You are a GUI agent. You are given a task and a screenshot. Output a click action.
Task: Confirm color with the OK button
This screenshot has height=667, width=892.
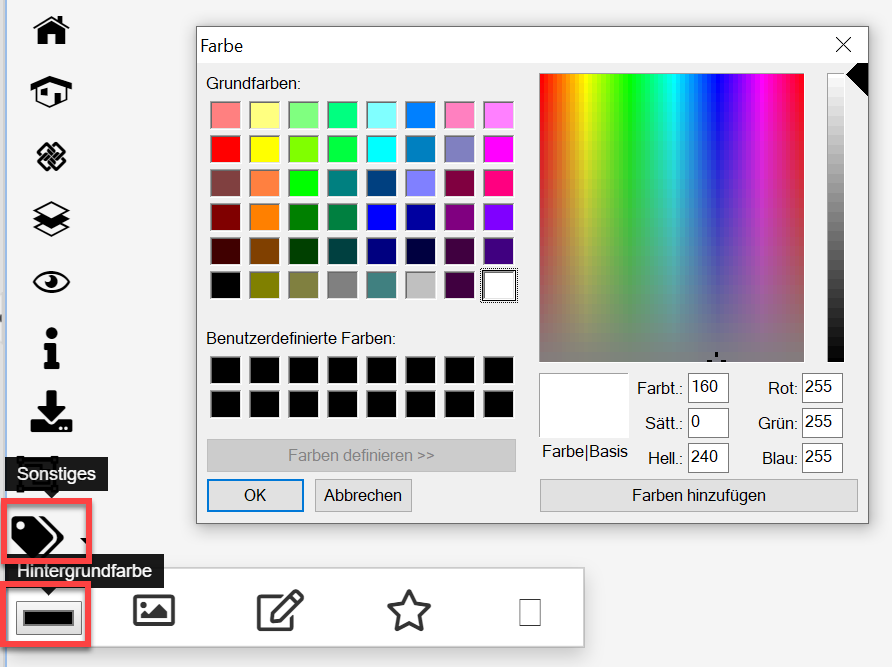255,495
